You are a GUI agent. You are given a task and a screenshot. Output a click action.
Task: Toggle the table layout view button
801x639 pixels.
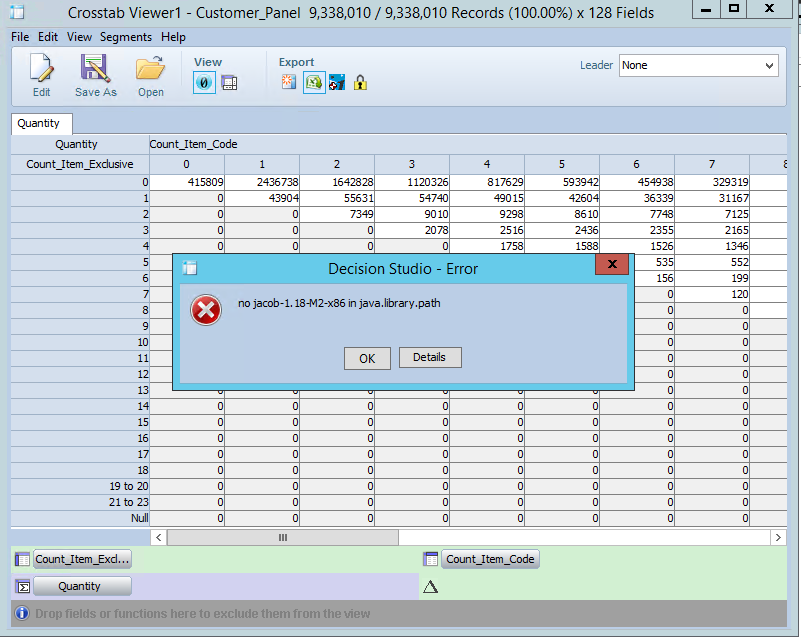coord(229,83)
